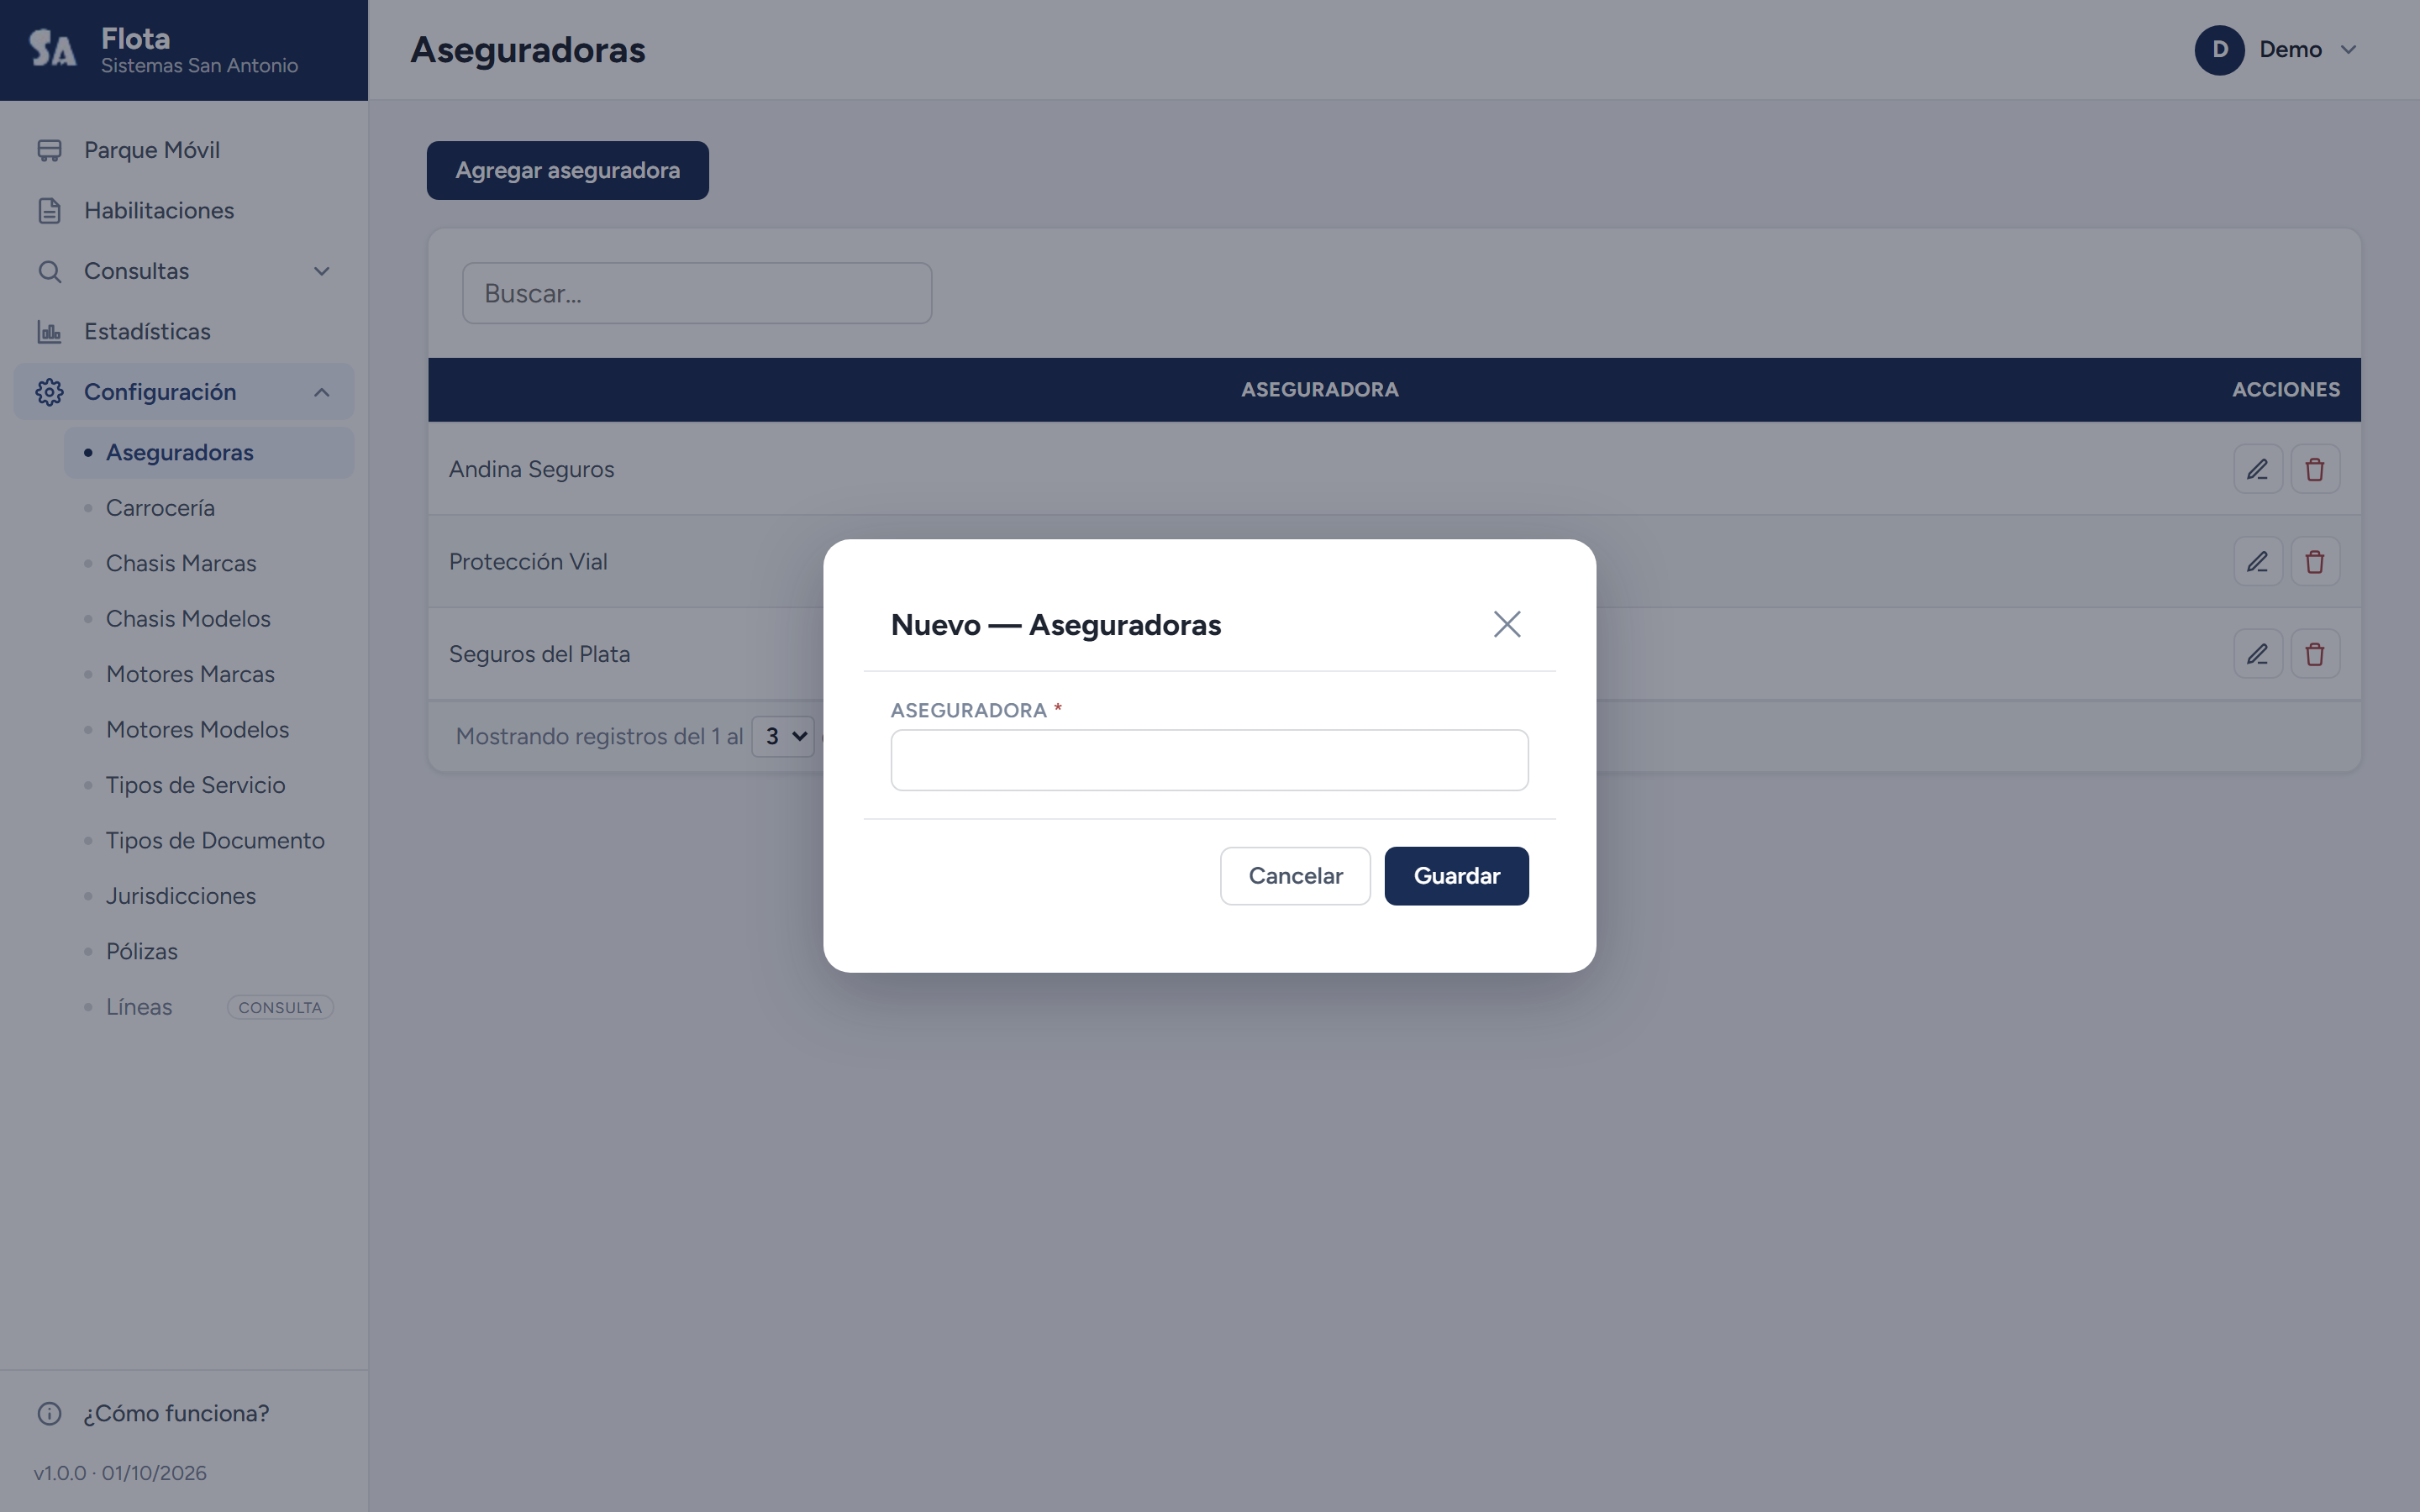
Task: Open Parque Móvil in sidebar
Action: [x=184, y=150]
